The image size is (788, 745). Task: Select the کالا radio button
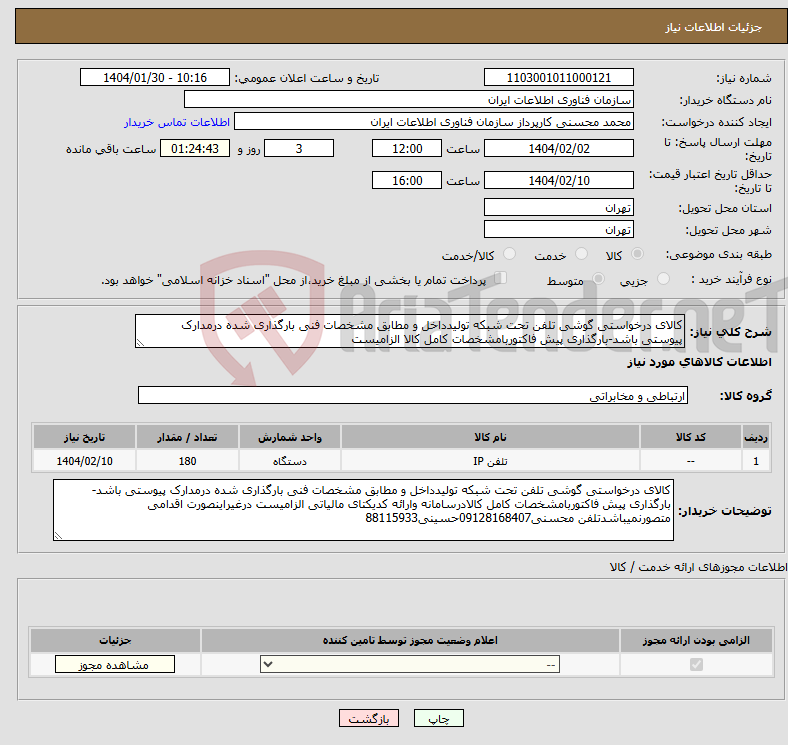click(x=637, y=254)
